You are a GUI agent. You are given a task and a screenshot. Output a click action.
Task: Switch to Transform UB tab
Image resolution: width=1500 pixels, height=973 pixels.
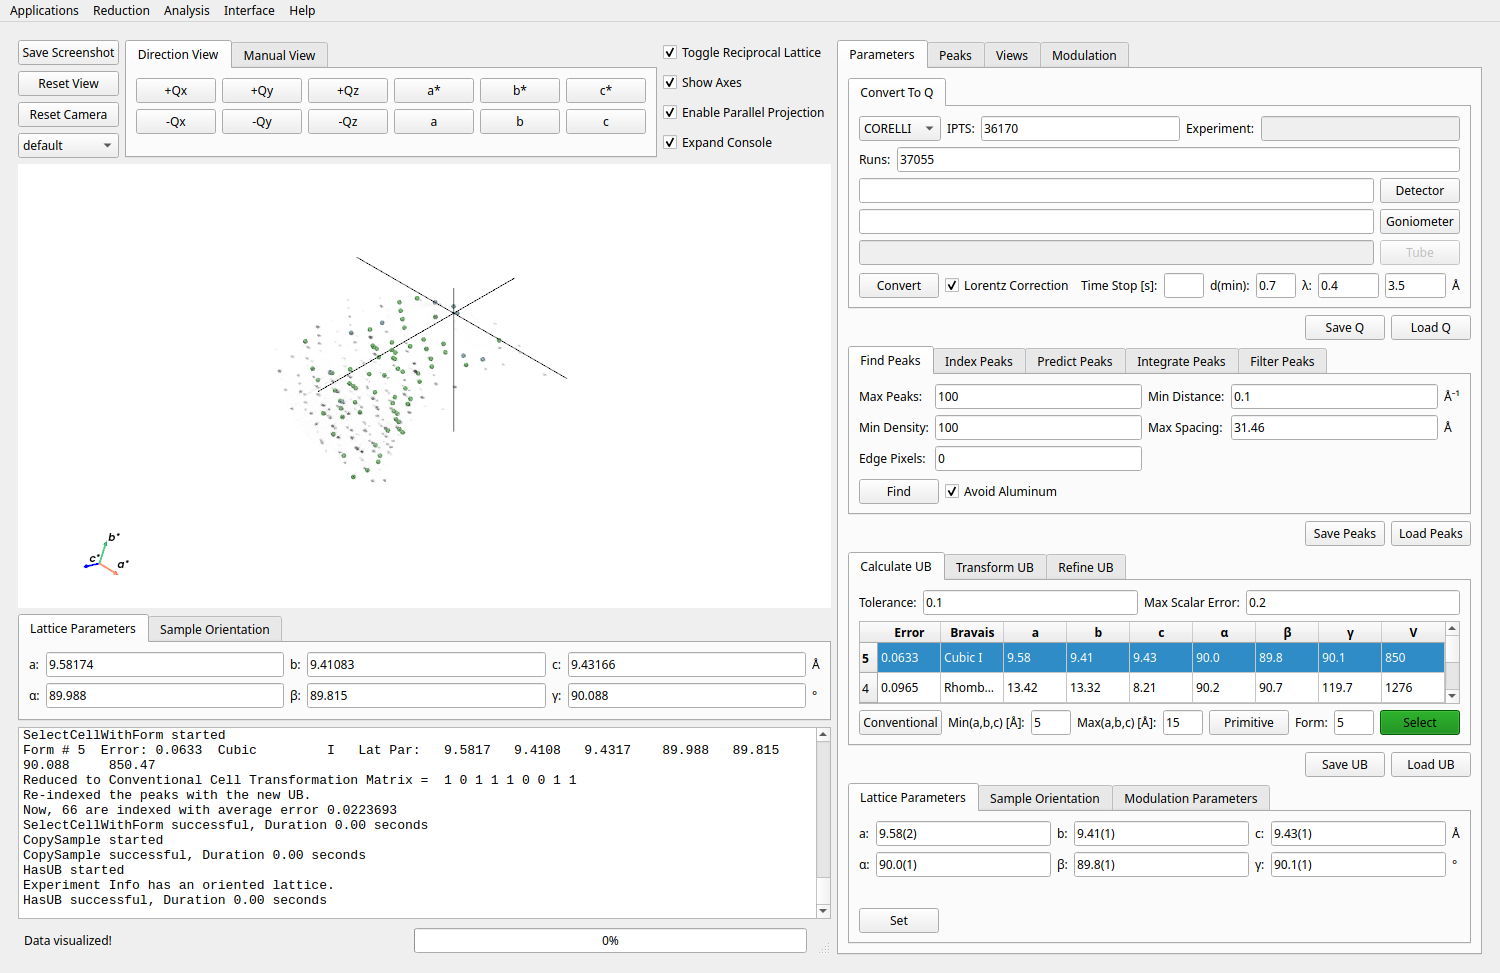tap(995, 567)
